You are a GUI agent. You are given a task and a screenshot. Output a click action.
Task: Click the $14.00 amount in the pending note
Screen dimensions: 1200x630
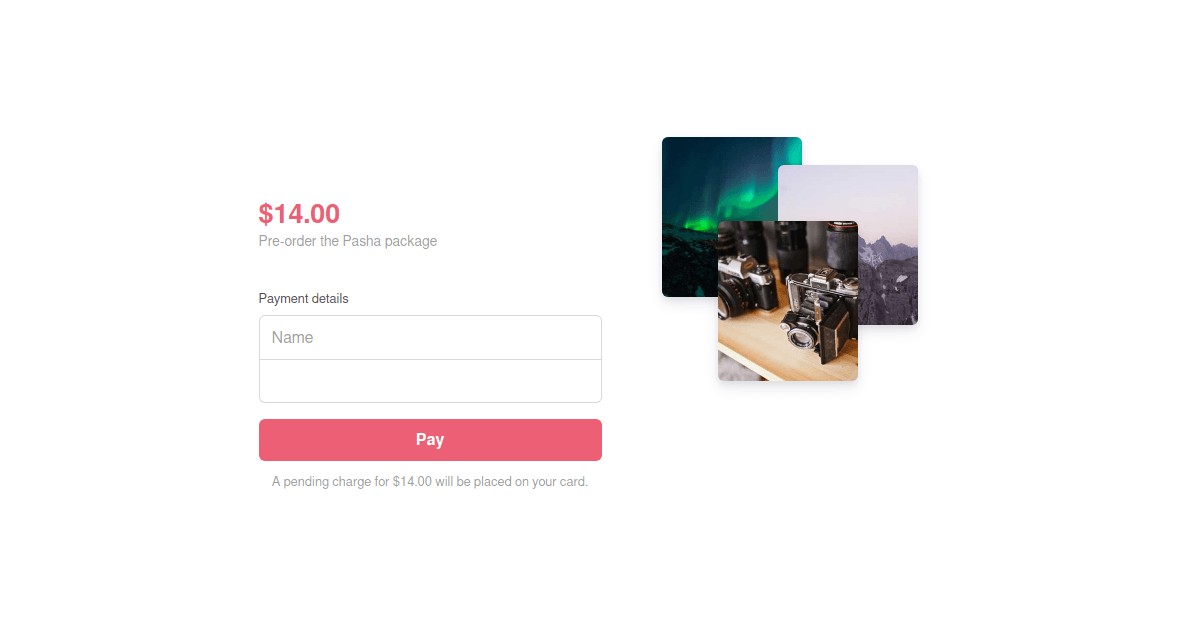tap(412, 482)
